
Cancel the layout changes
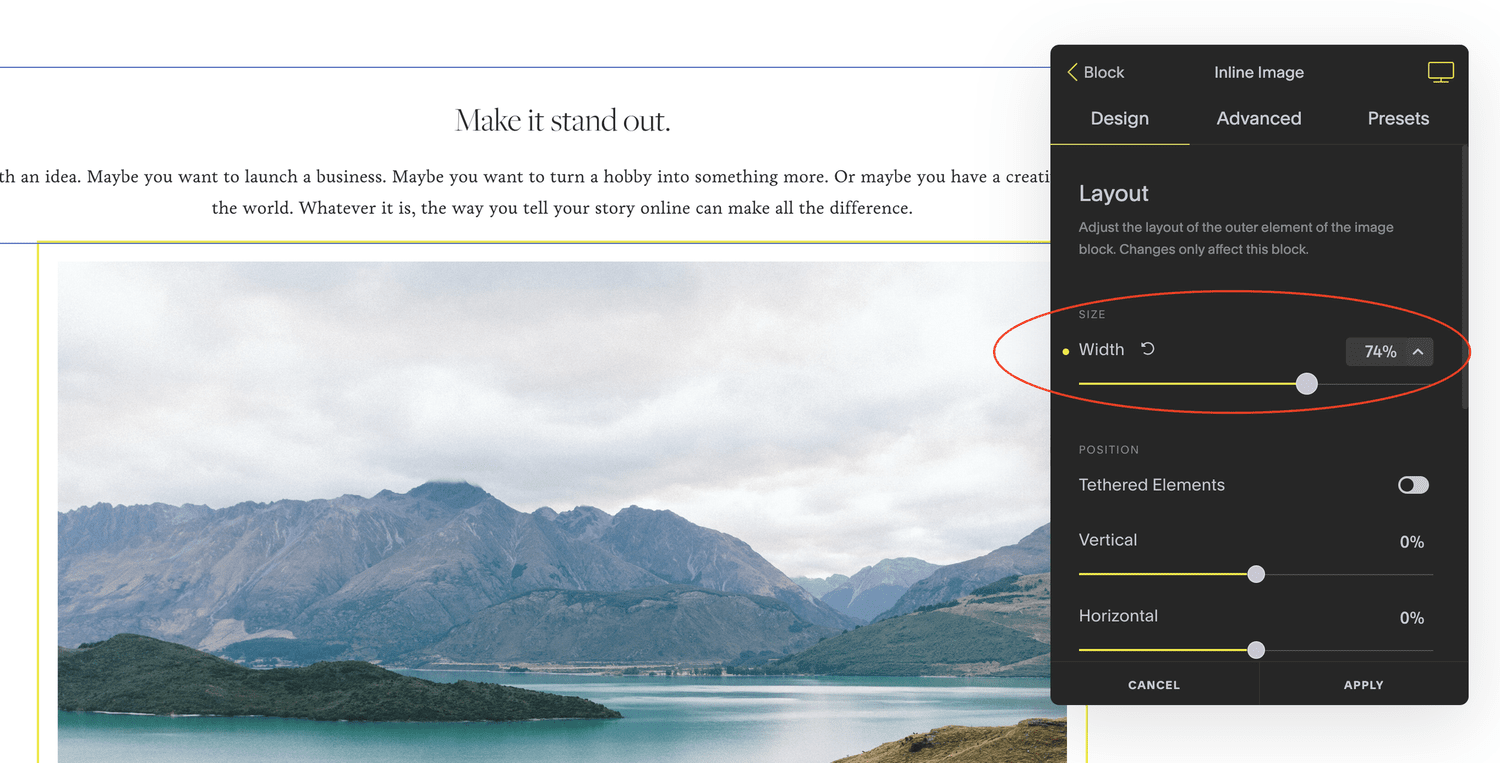1153,685
